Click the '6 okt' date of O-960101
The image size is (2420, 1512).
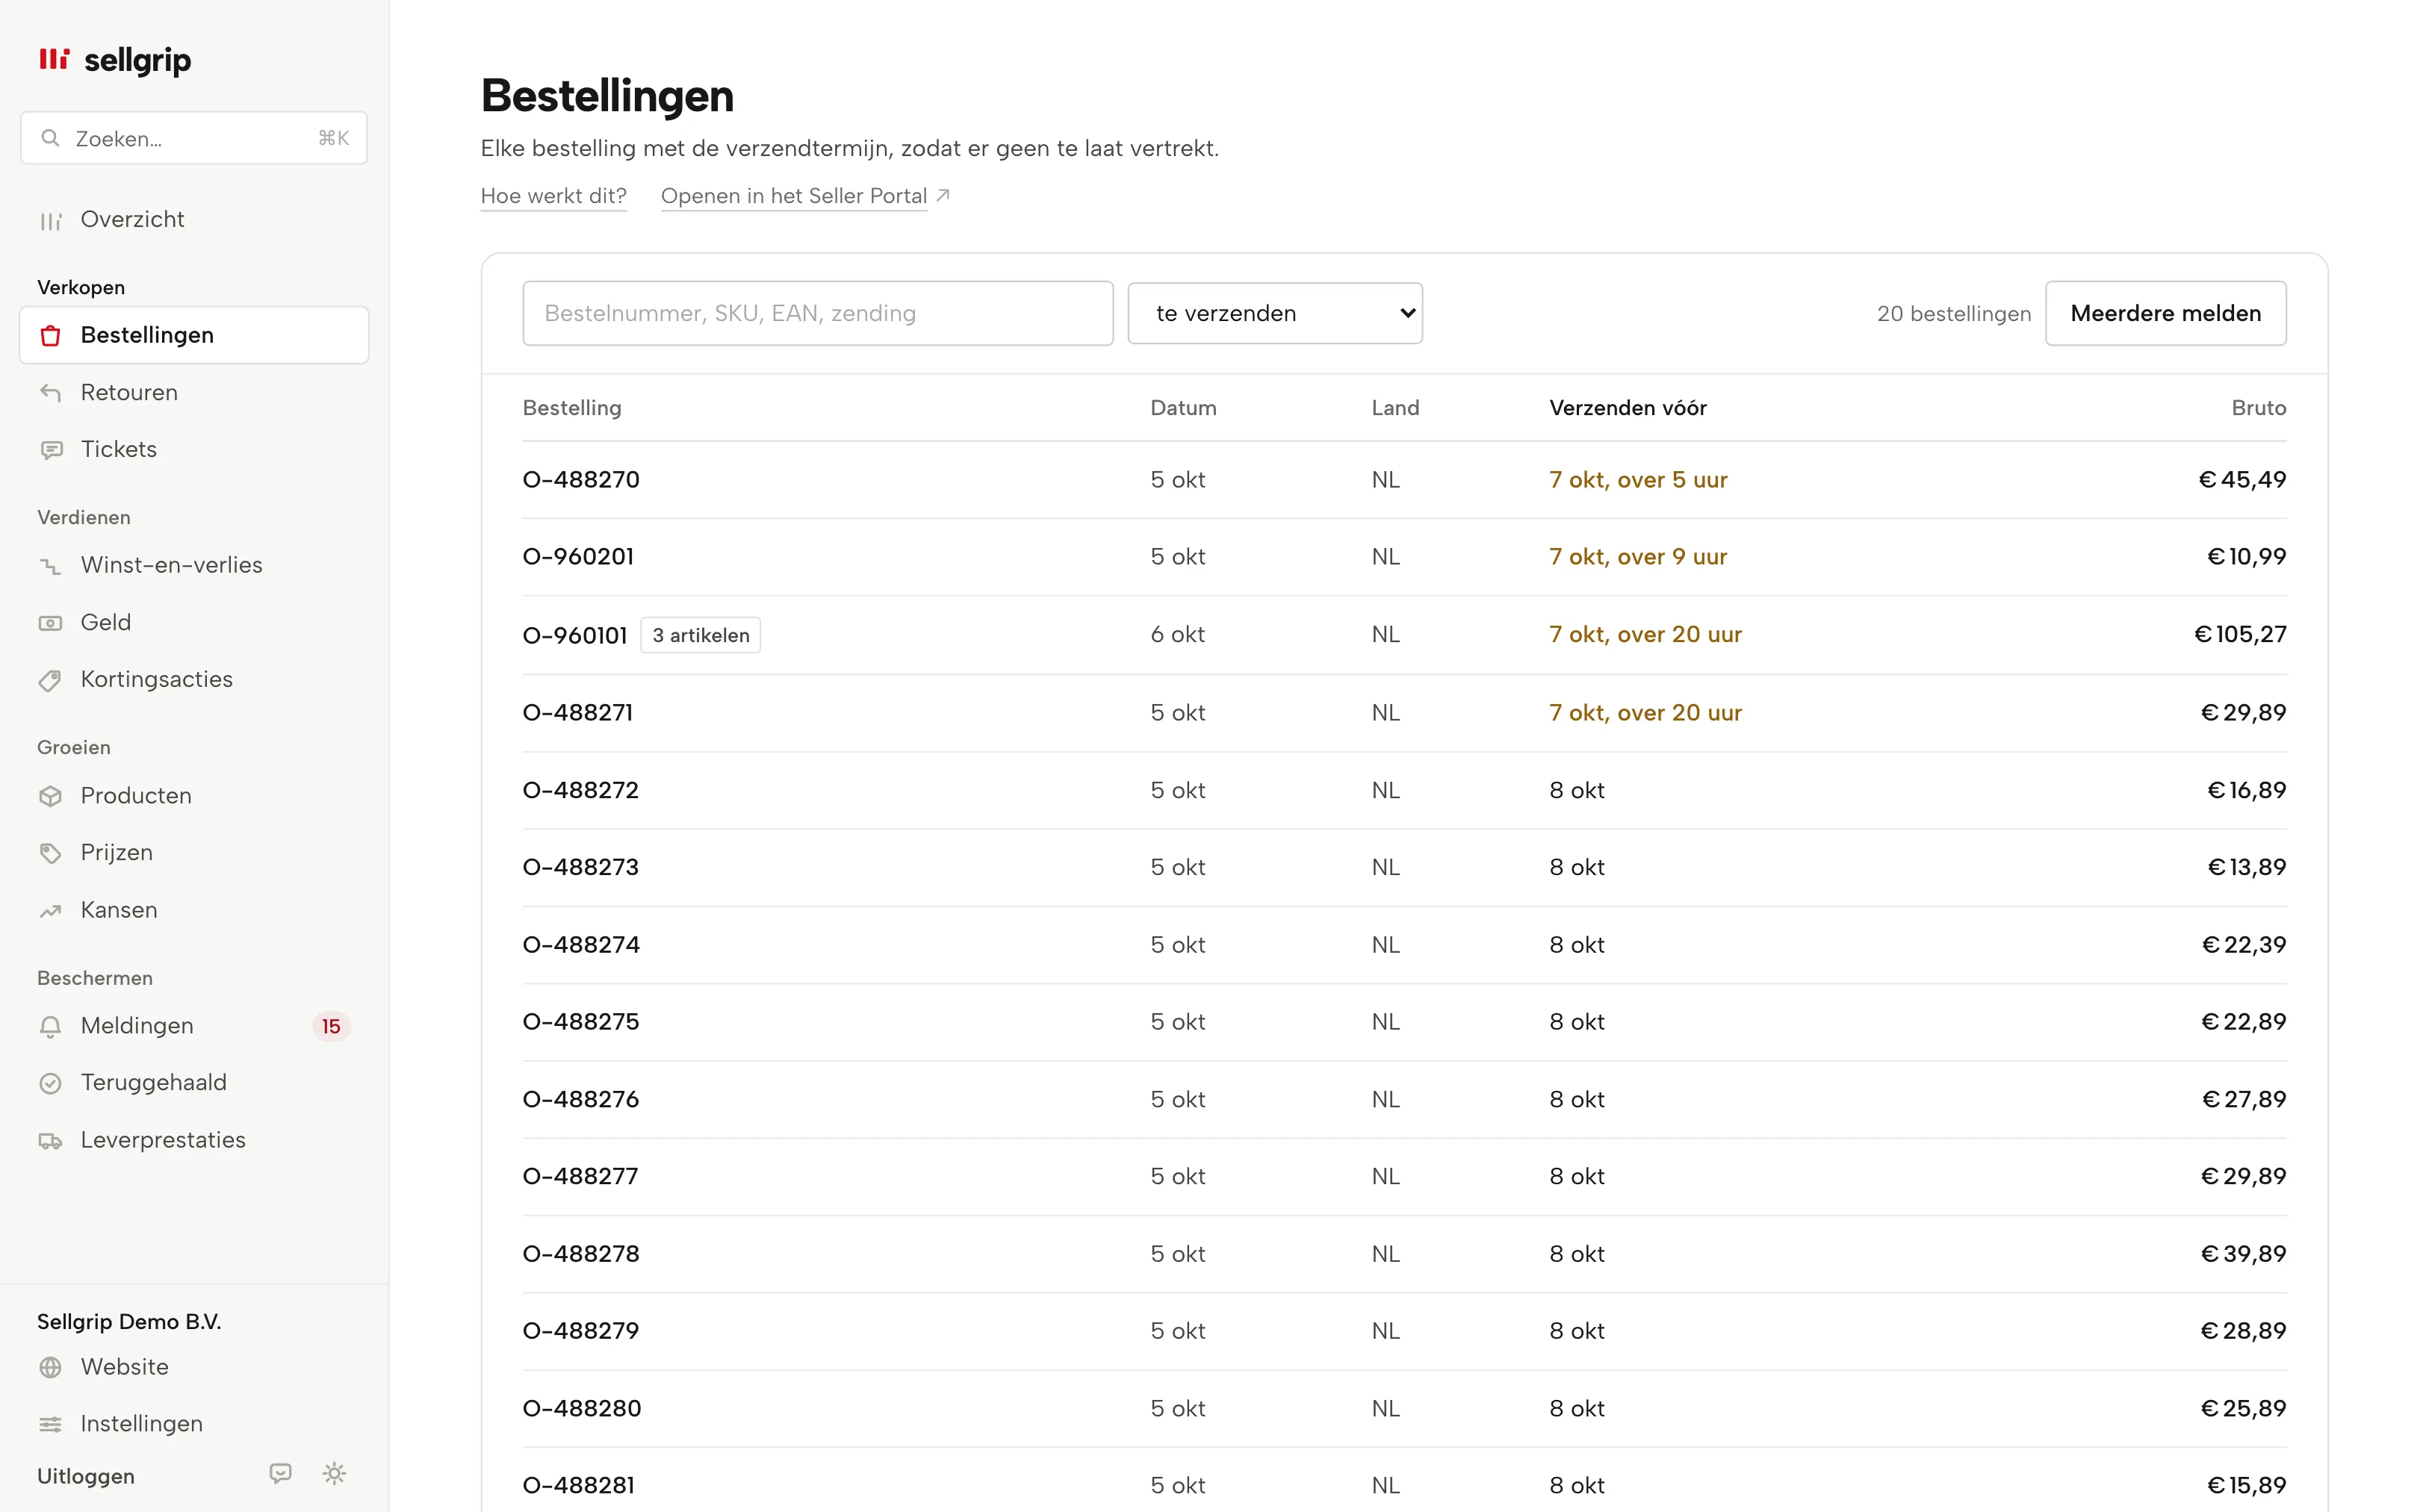click(1177, 634)
